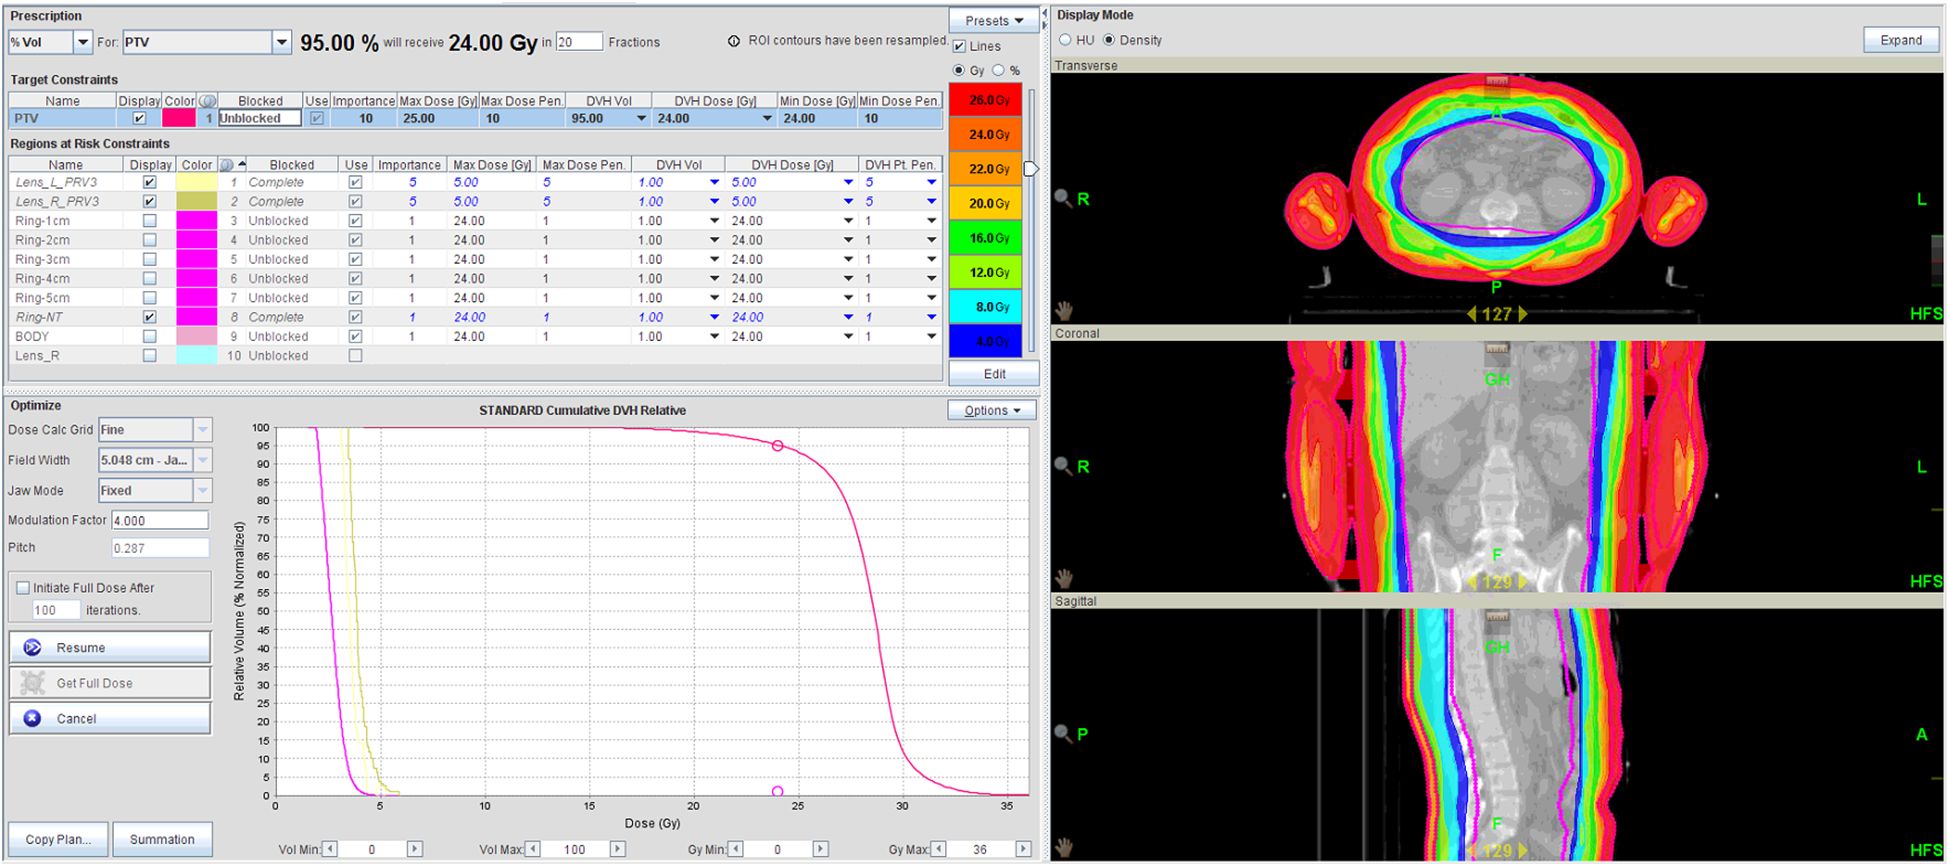Select Density display mode
Viewport: 1949px width, 866px height.
(x=1109, y=40)
